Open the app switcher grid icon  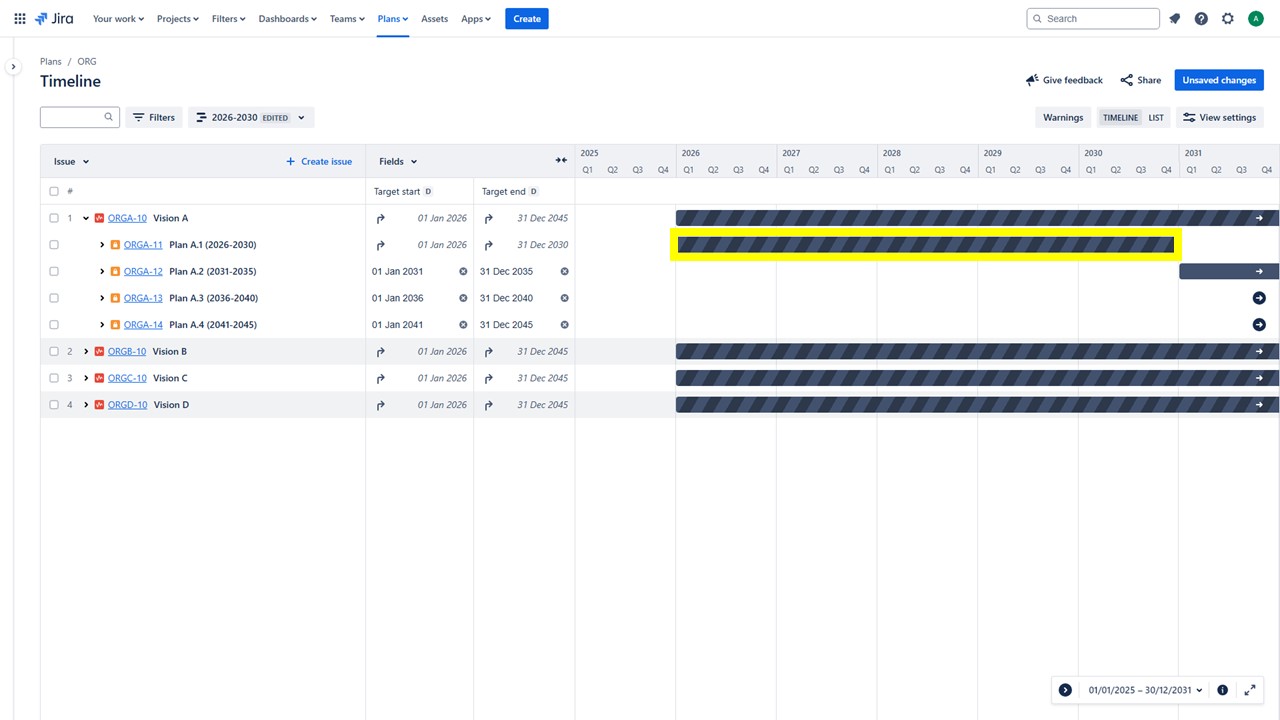pos(20,18)
